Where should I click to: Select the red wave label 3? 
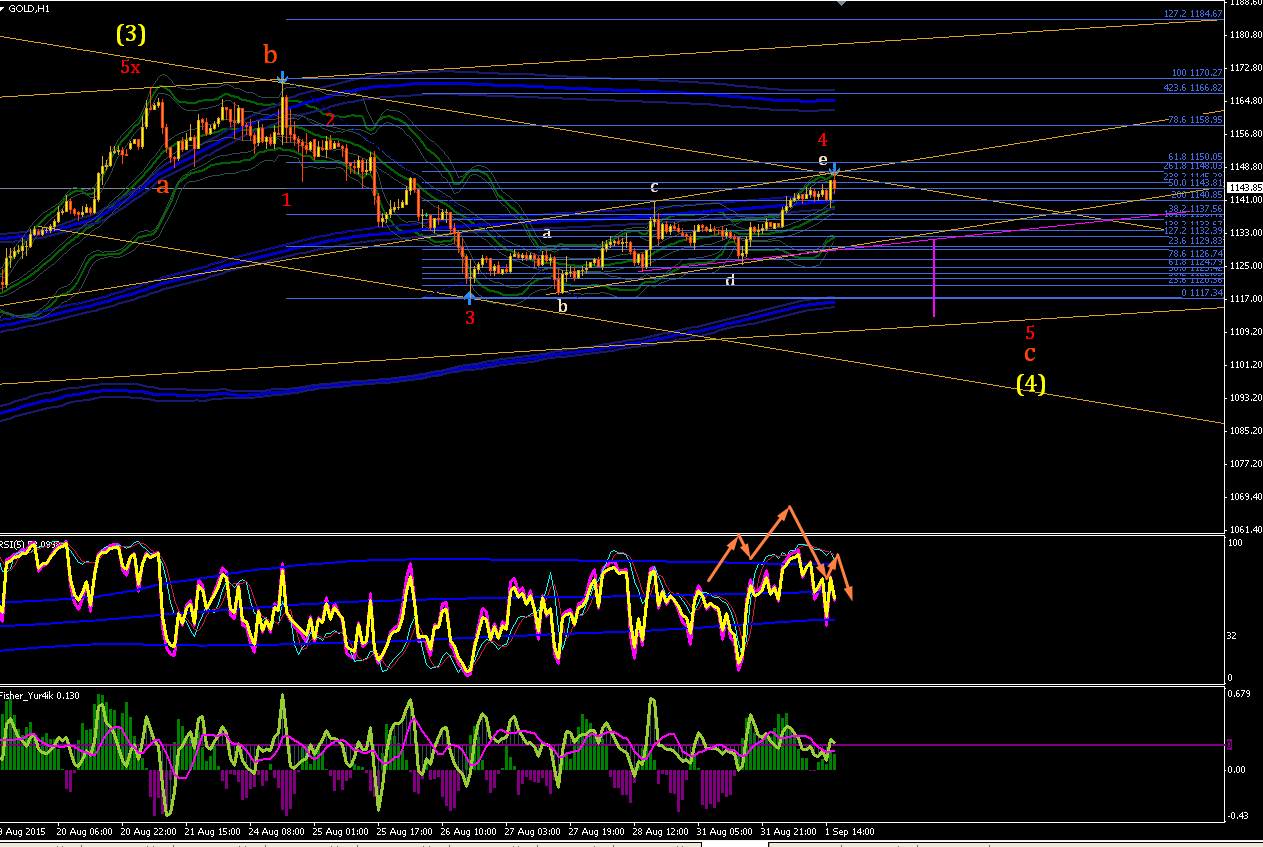[469, 318]
